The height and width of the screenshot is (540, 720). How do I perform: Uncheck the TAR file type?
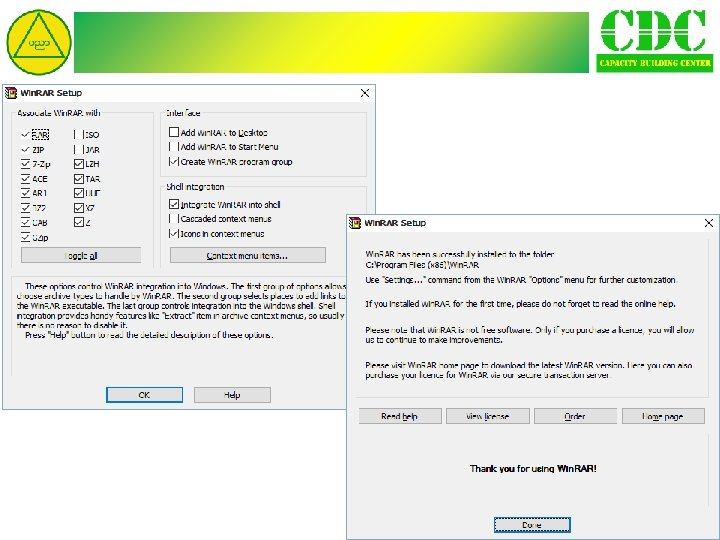pos(79,179)
